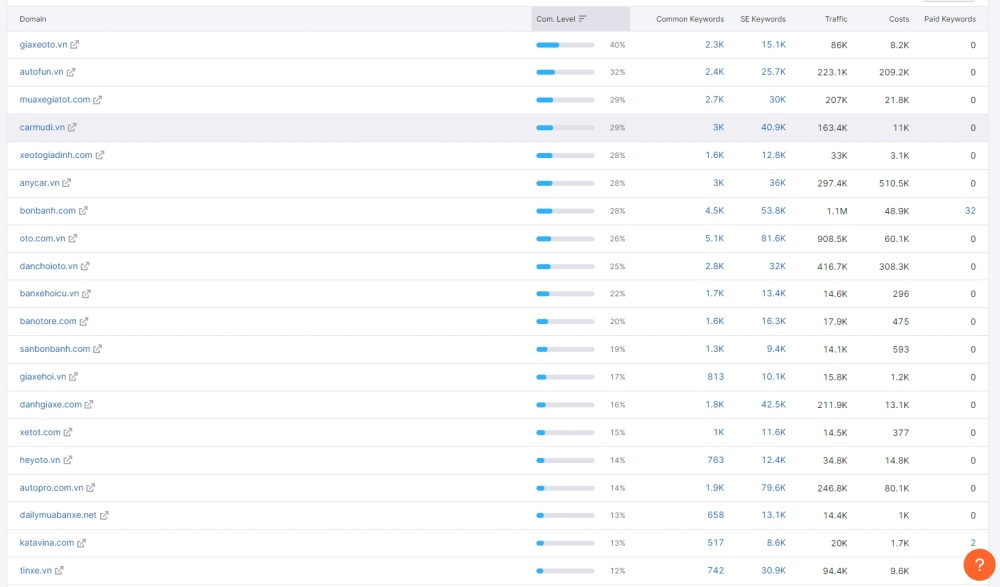Open muaxegiatot.com external link icon

coord(98,100)
